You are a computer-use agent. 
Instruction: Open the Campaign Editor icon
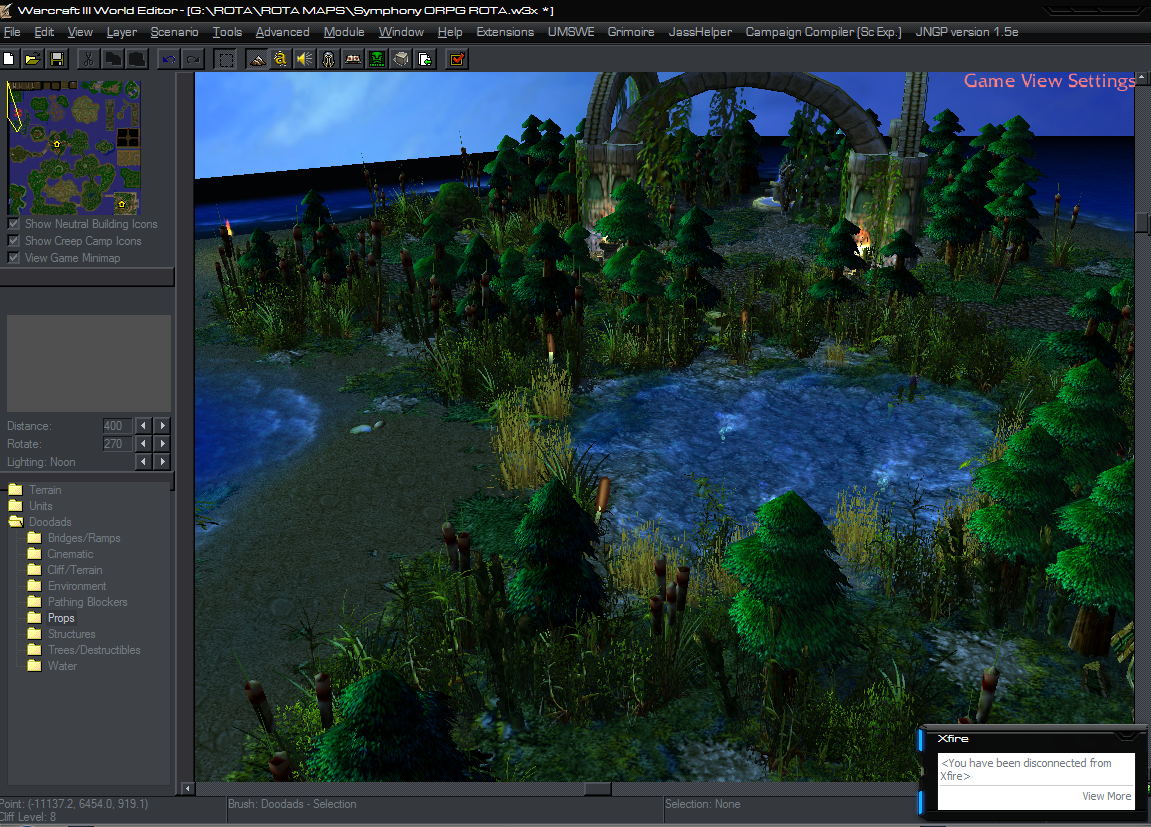tap(353, 59)
